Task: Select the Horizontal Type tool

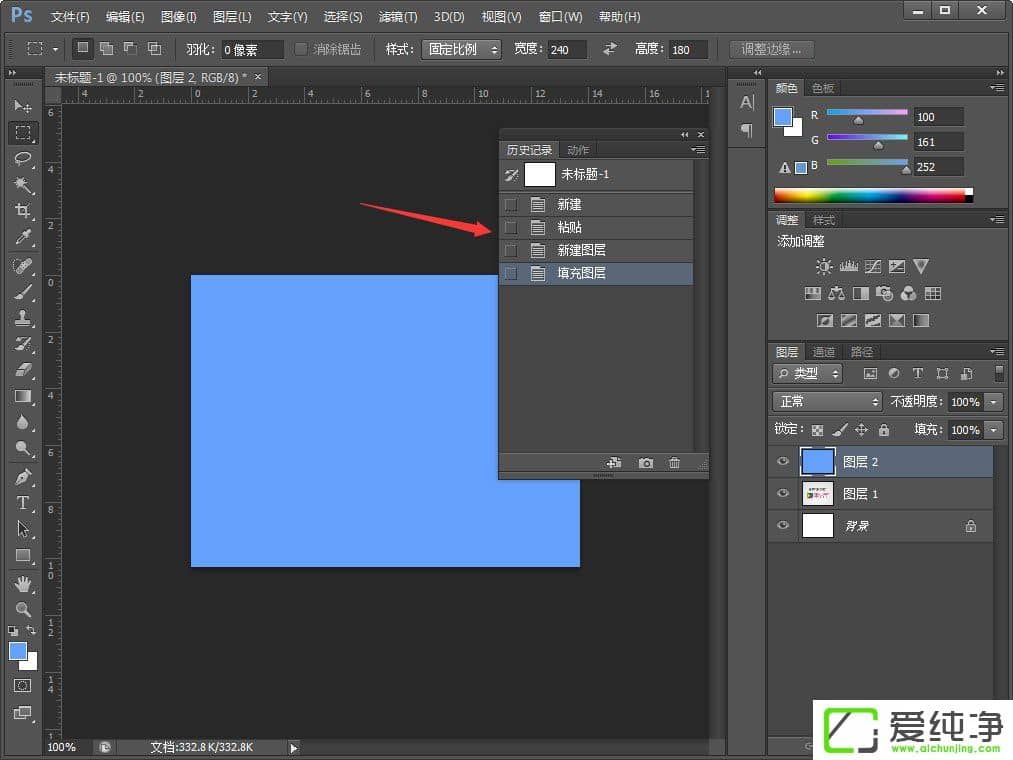Action: 23,503
